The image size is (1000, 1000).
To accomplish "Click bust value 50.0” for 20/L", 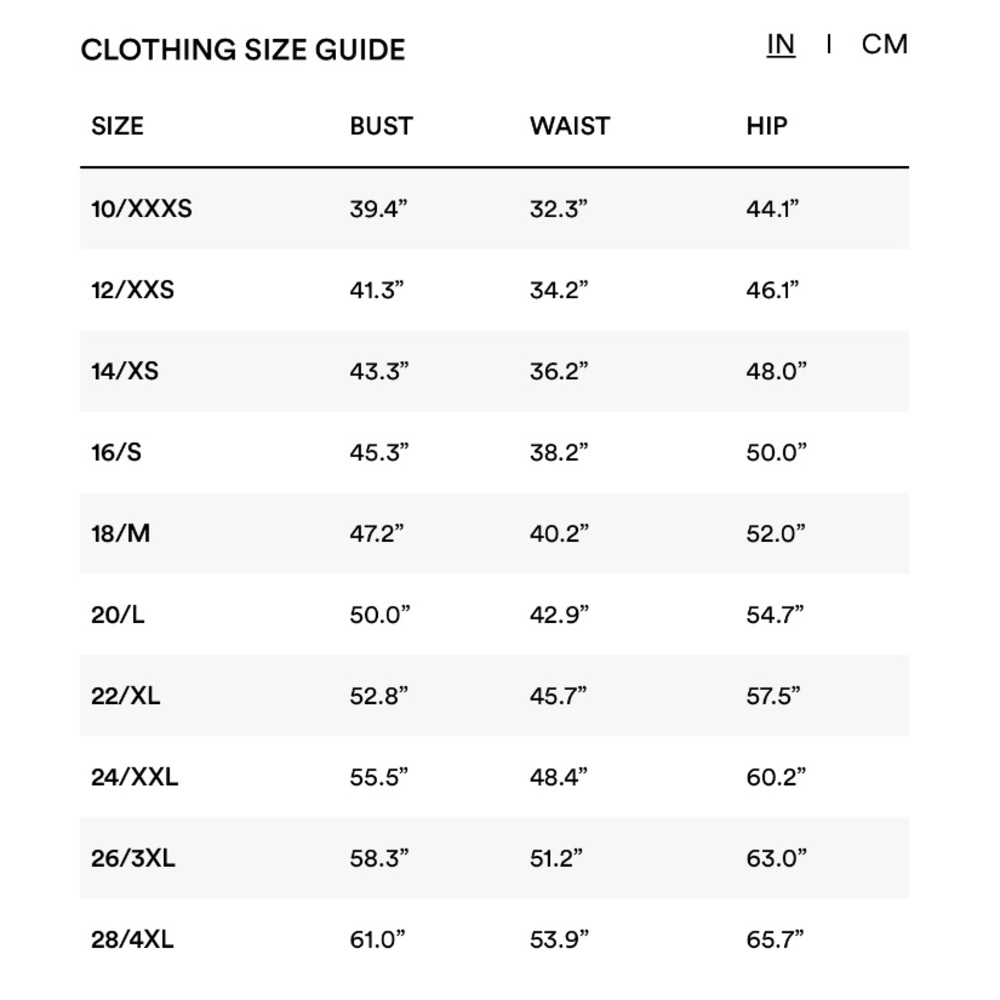I will click(x=379, y=615).
